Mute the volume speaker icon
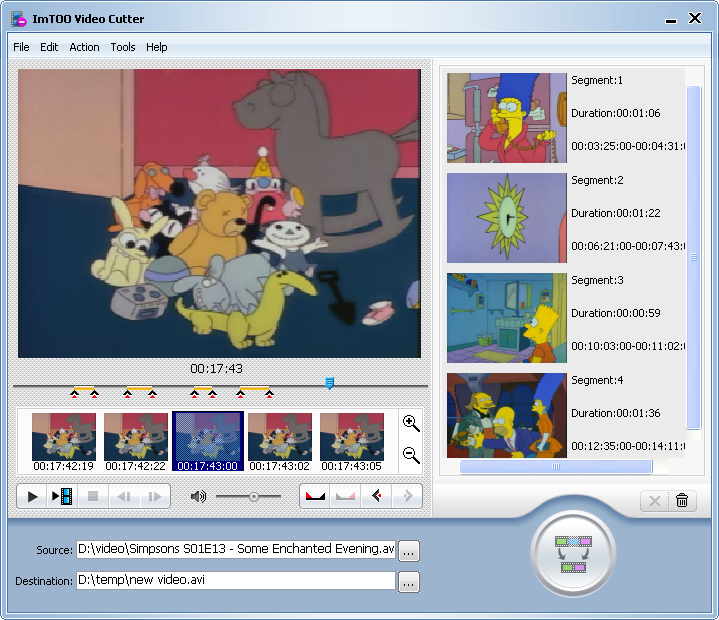 [198, 496]
